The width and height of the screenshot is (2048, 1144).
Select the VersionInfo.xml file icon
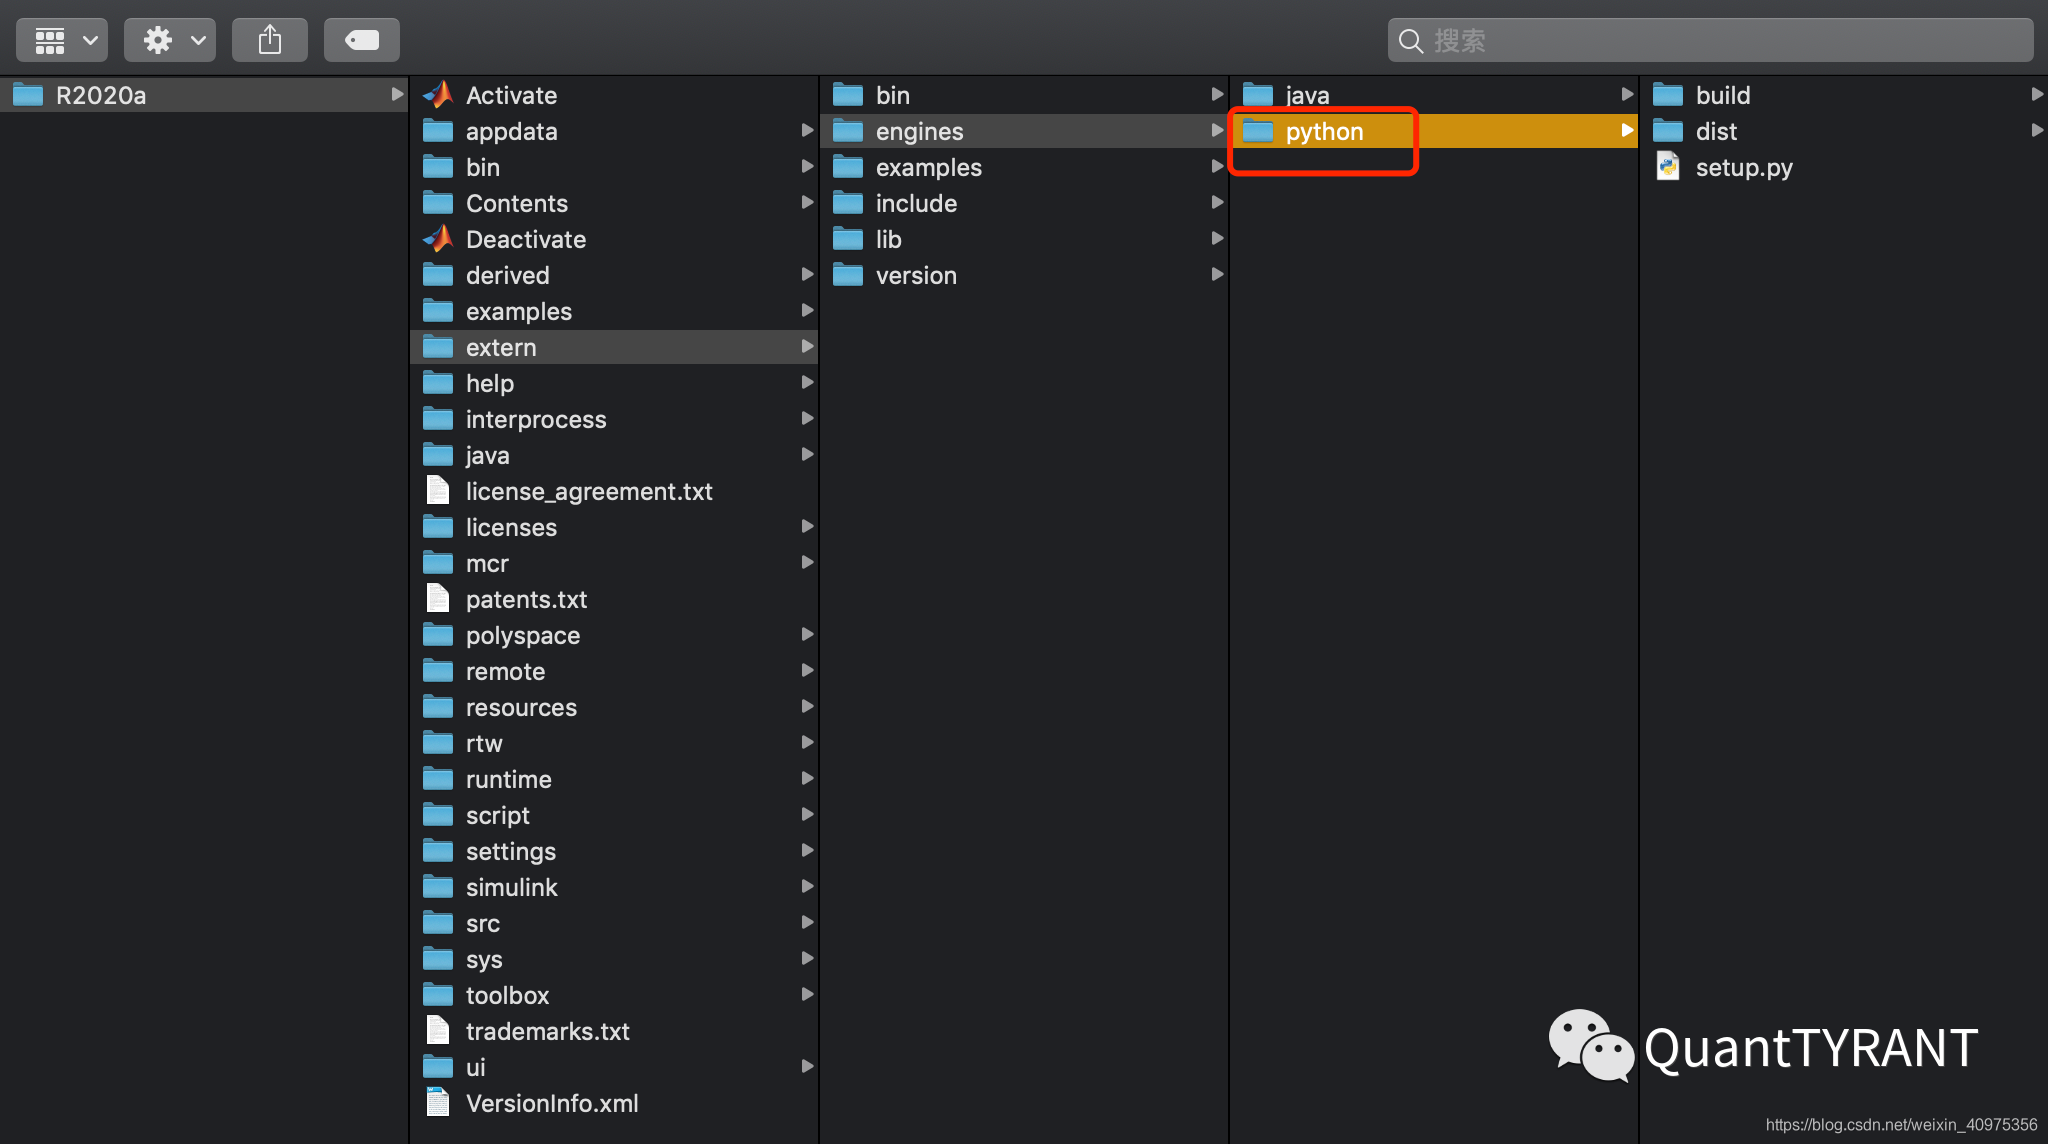(438, 1103)
